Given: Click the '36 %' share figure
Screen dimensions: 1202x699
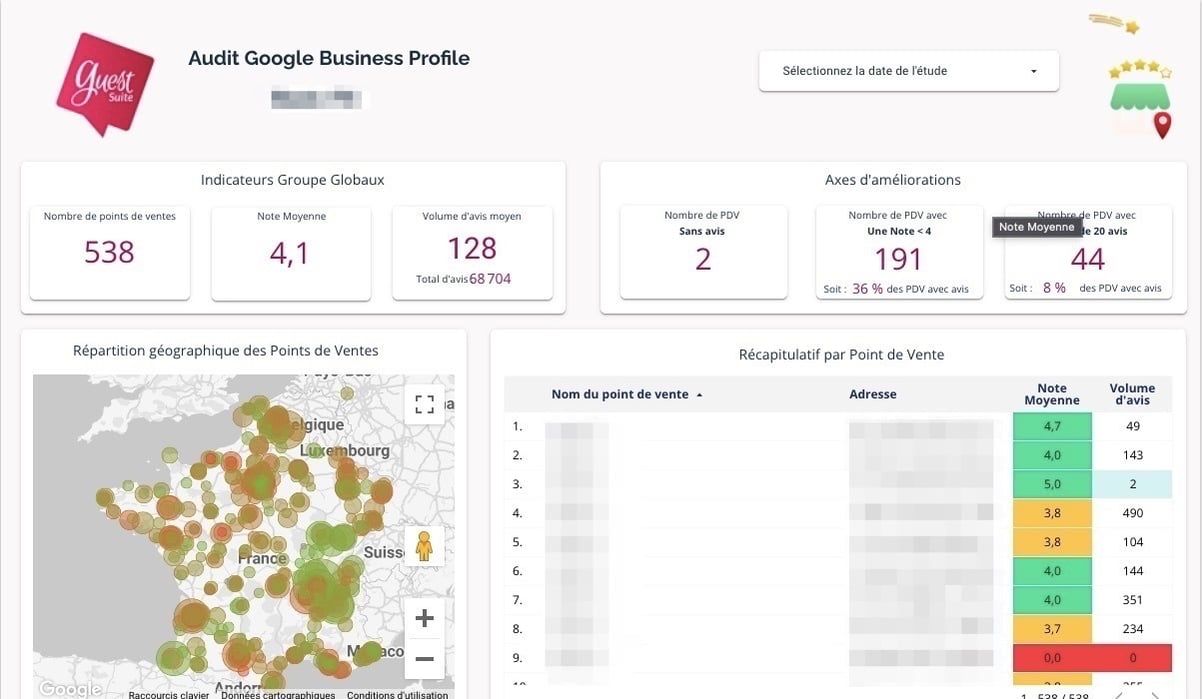Looking at the screenshot, I should (x=867, y=288).
